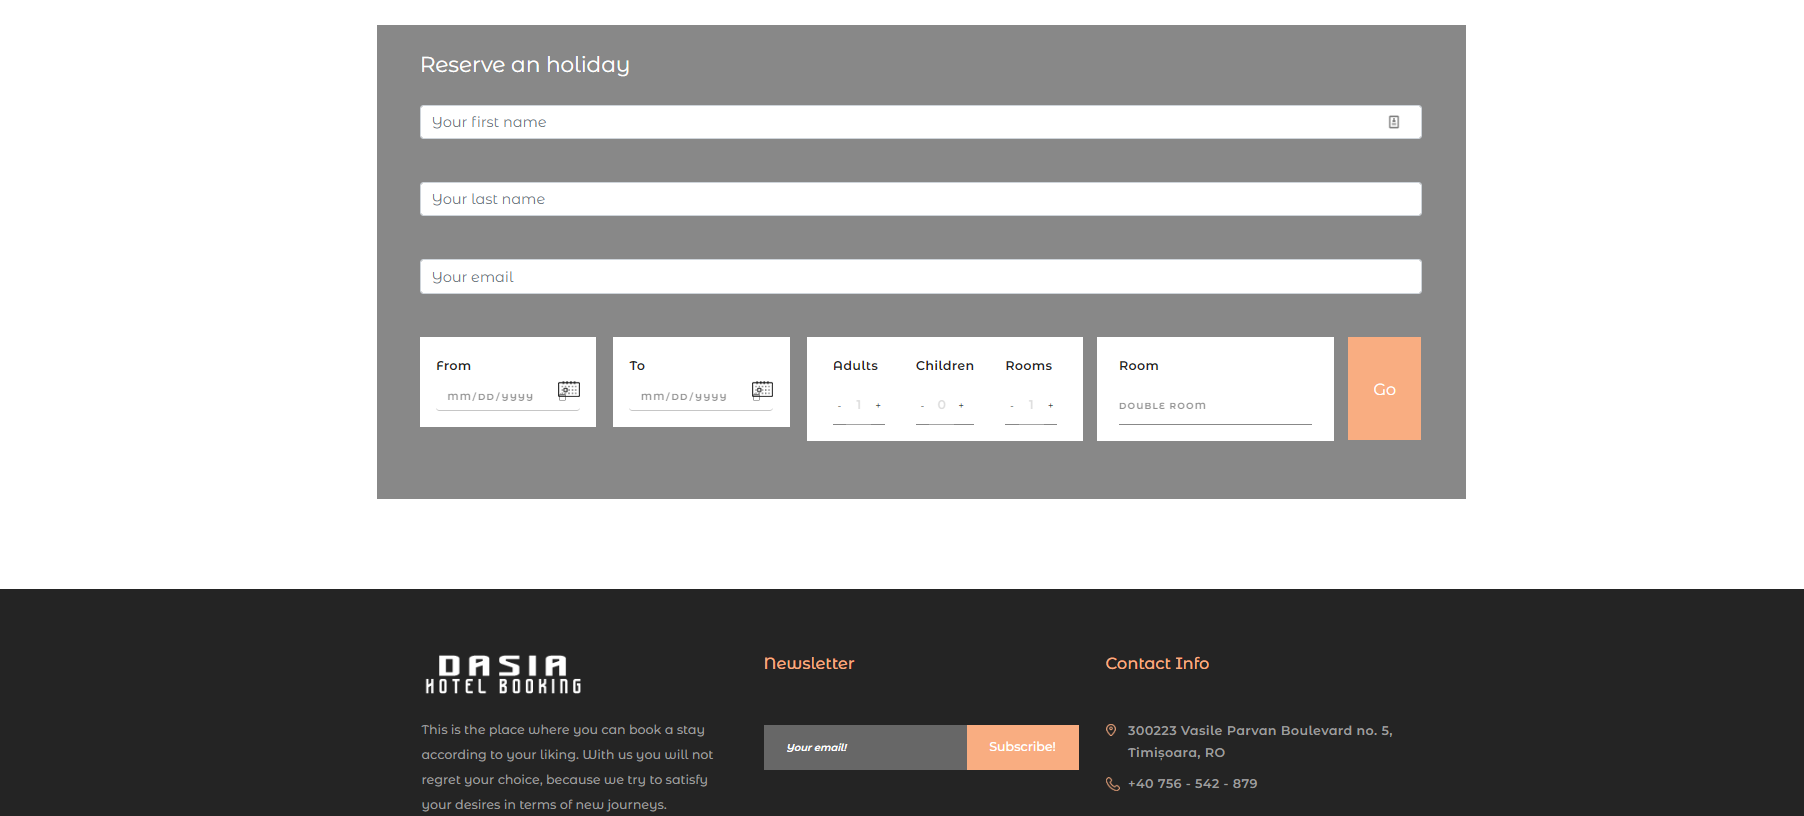Open the Room type dropdown
The height and width of the screenshot is (816, 1804).
1214,406
